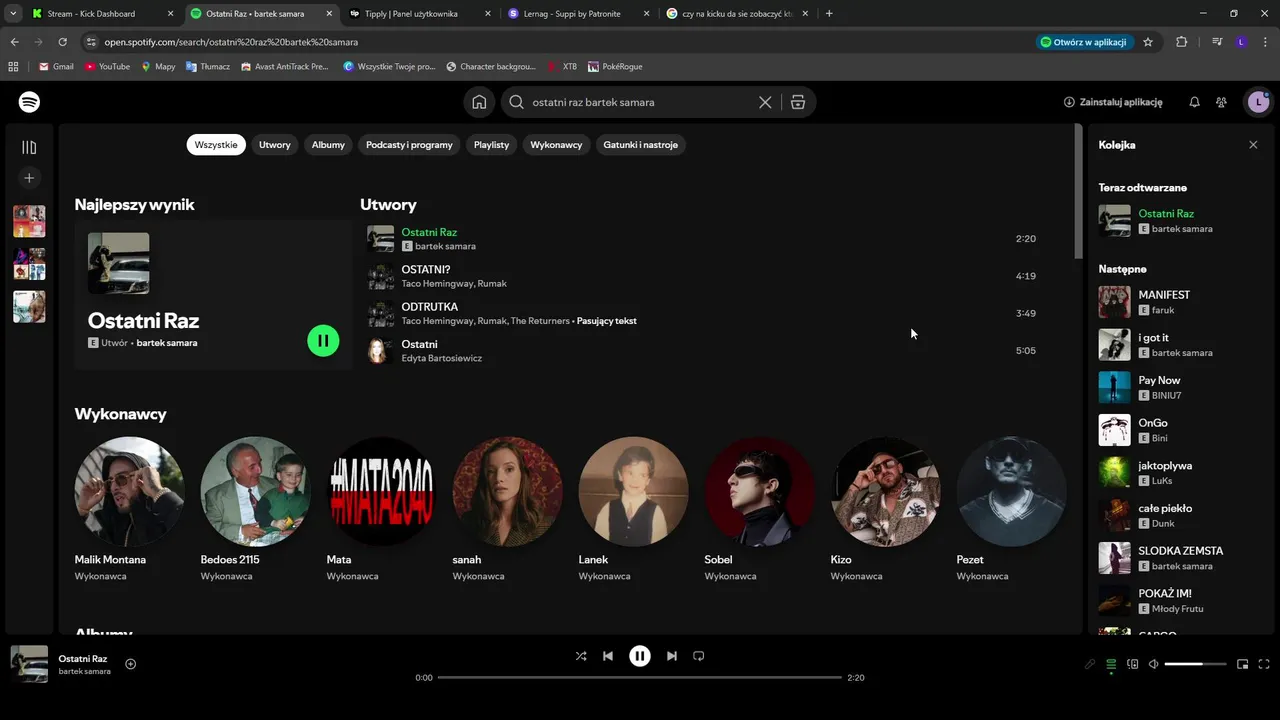This screenshot has height=720, width=1280.
Task: Select the Albumy filter chip
Action: [328, 145]
